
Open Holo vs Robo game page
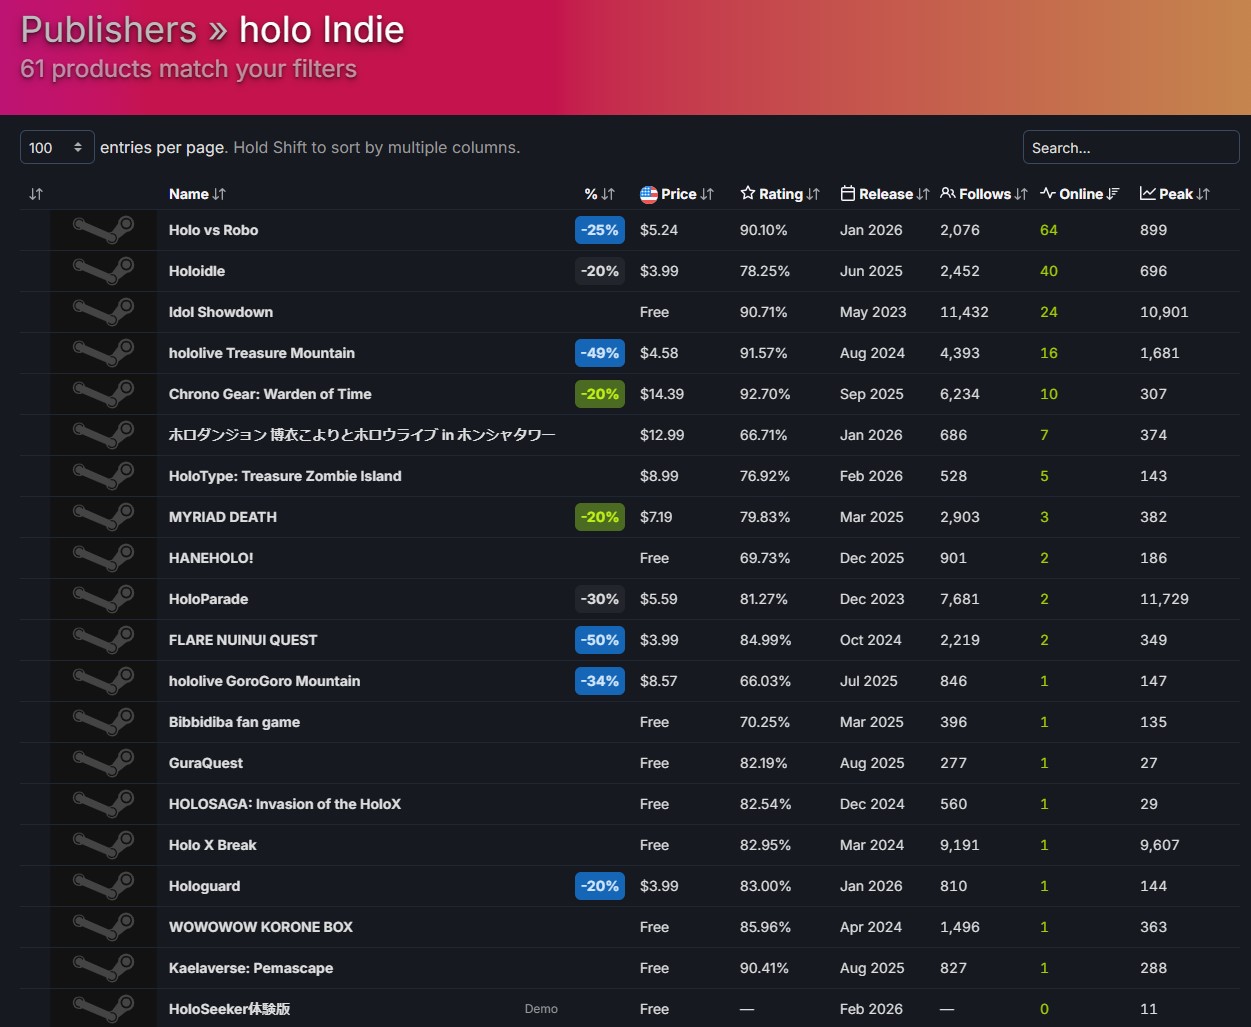click(213, 230)
